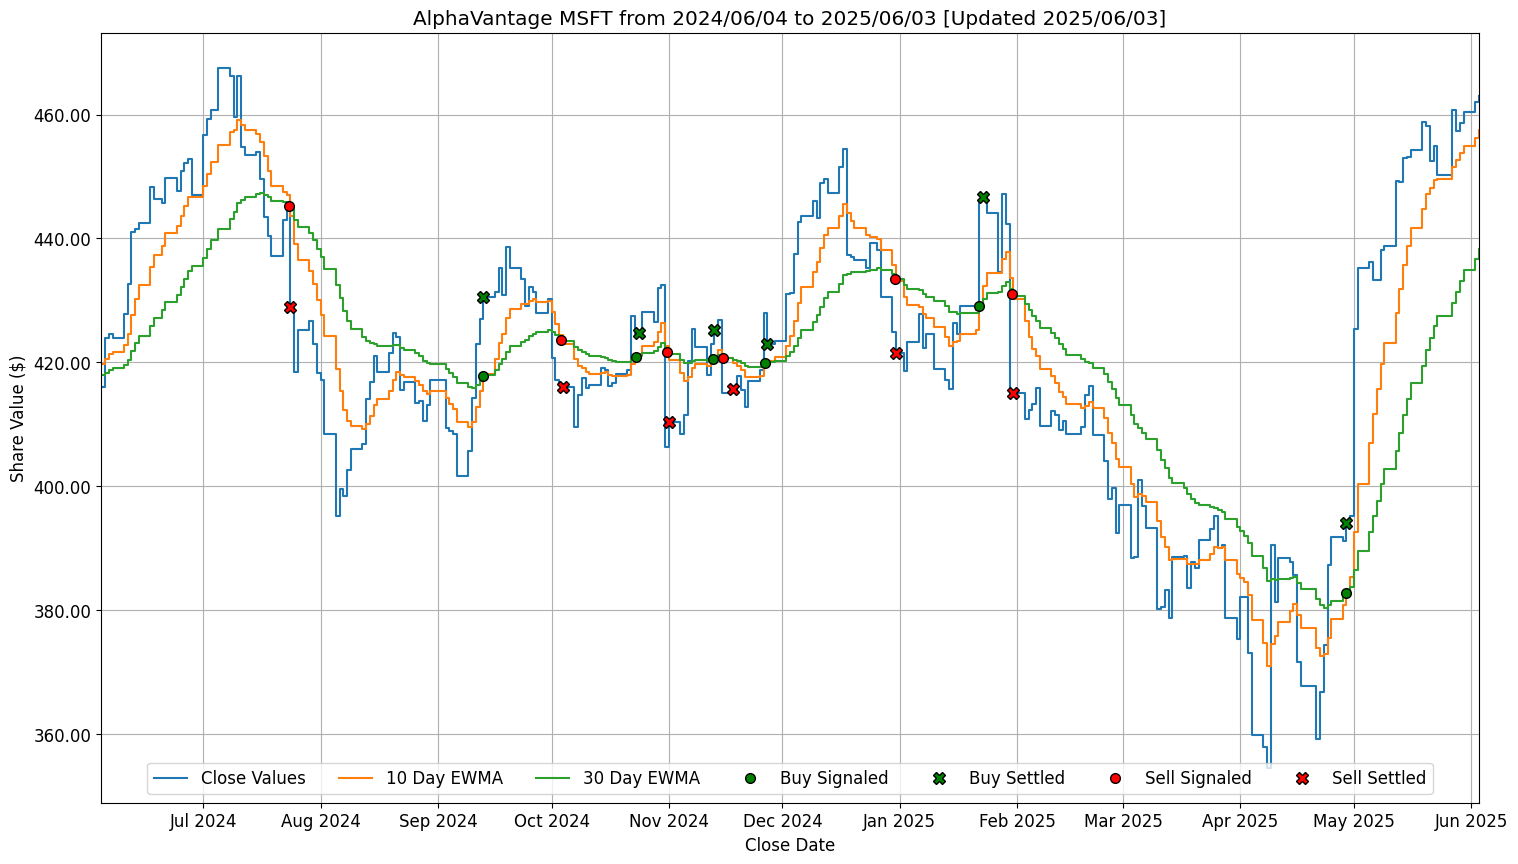This screenshot has height=864, width=1518.
Task: Pick the Sell Signaled marker at end of December 2024
Action: (x=895, y=279)
